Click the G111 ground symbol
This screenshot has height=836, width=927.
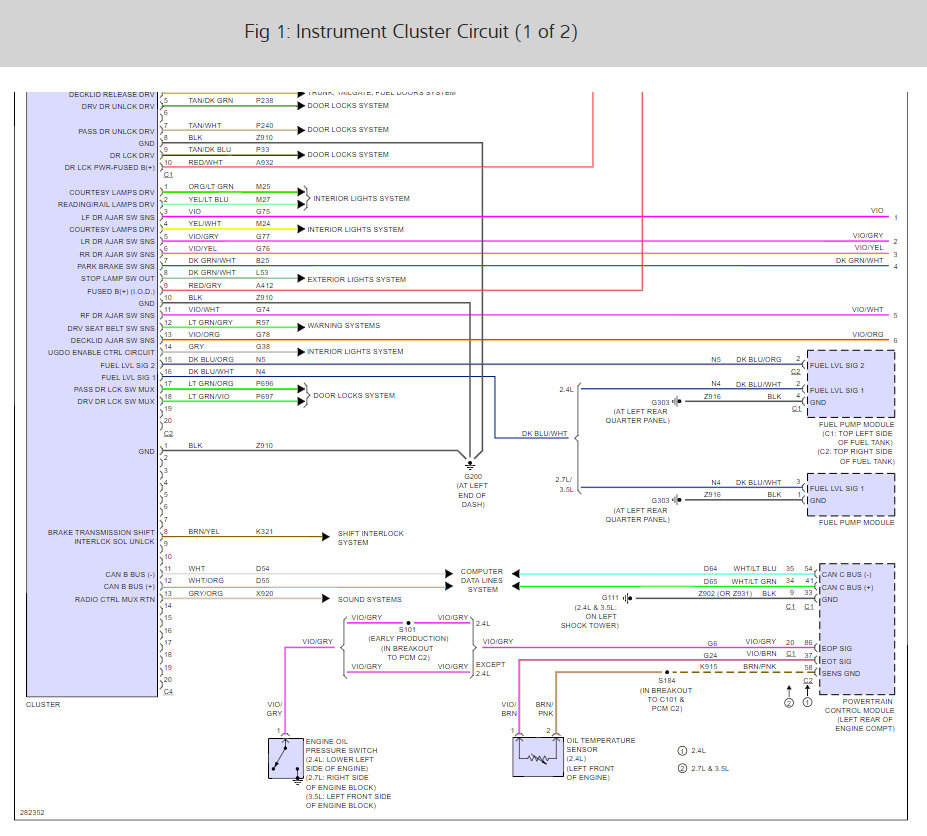point(627,598)
